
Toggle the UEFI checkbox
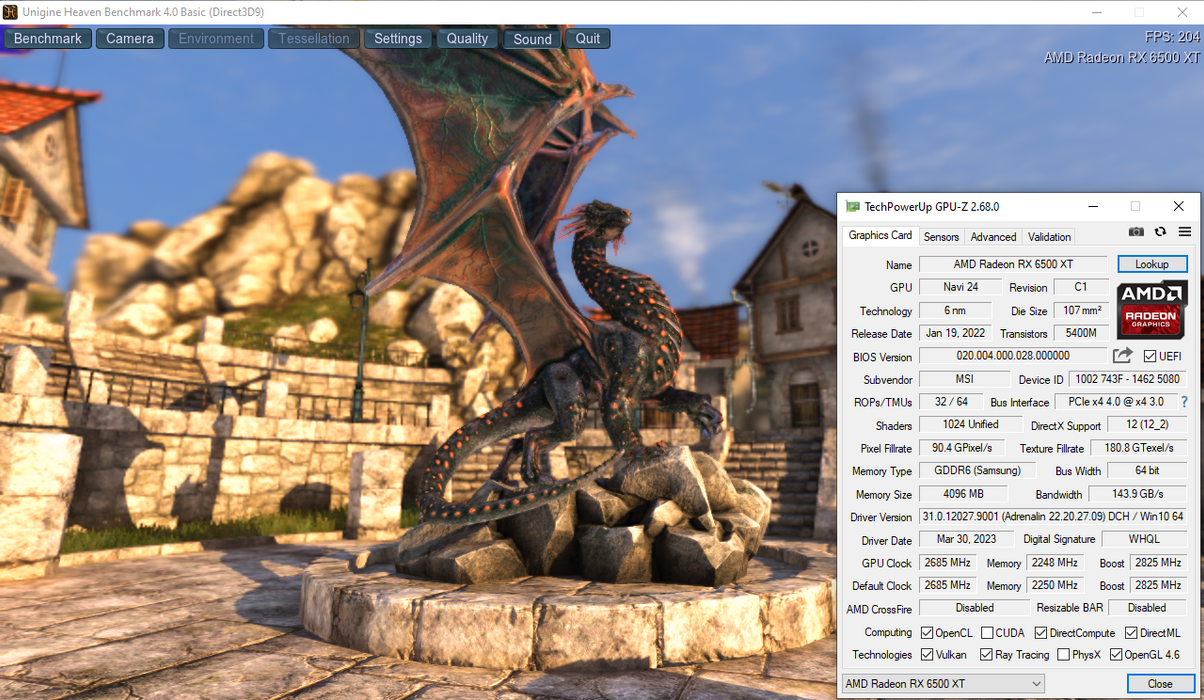[1150, 356]
